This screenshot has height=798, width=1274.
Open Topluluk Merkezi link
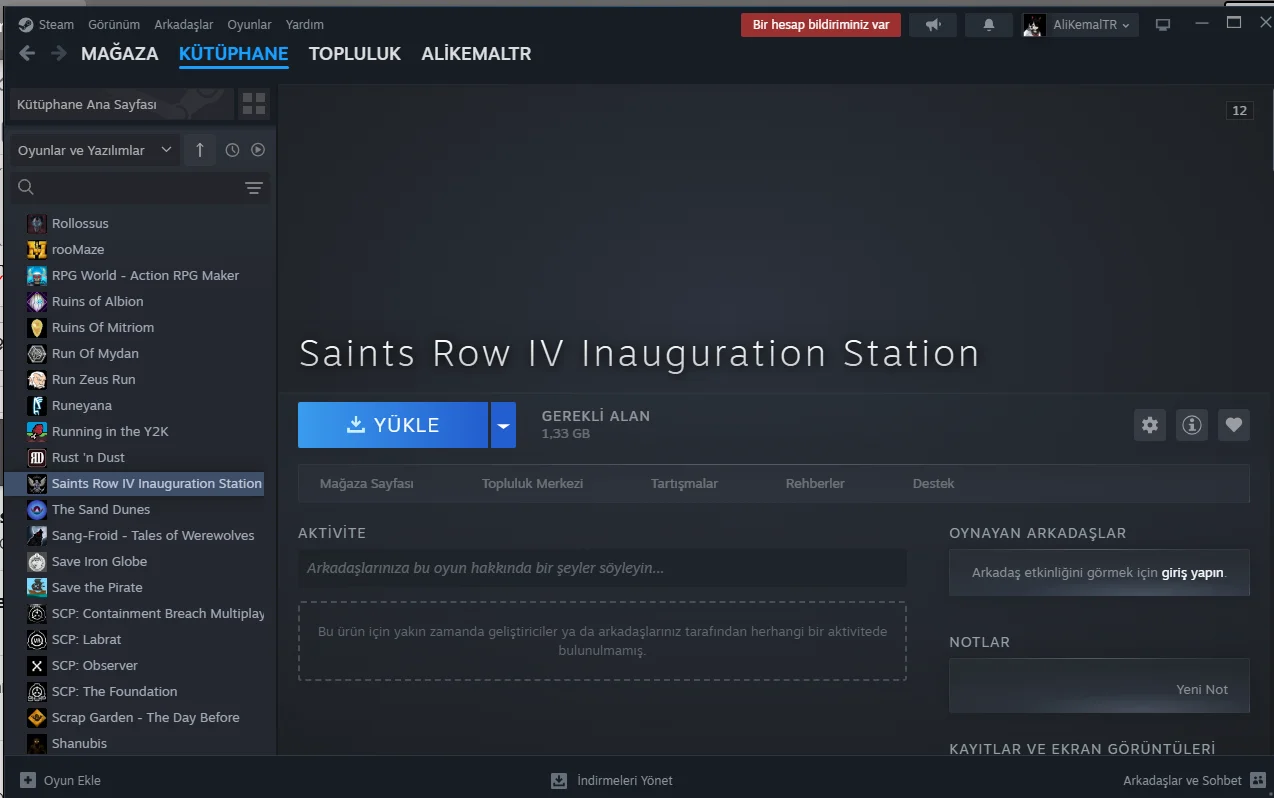tap(532, 484)
